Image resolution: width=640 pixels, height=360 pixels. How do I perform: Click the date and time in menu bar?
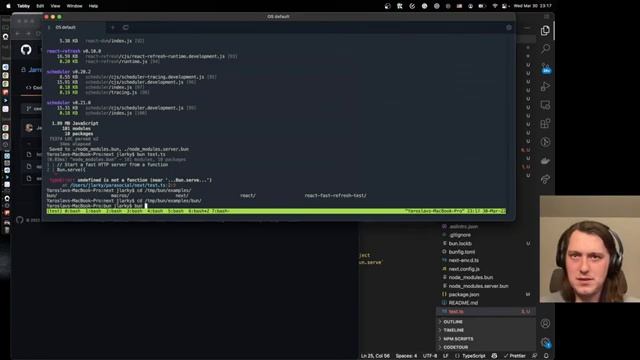[533, 6]
